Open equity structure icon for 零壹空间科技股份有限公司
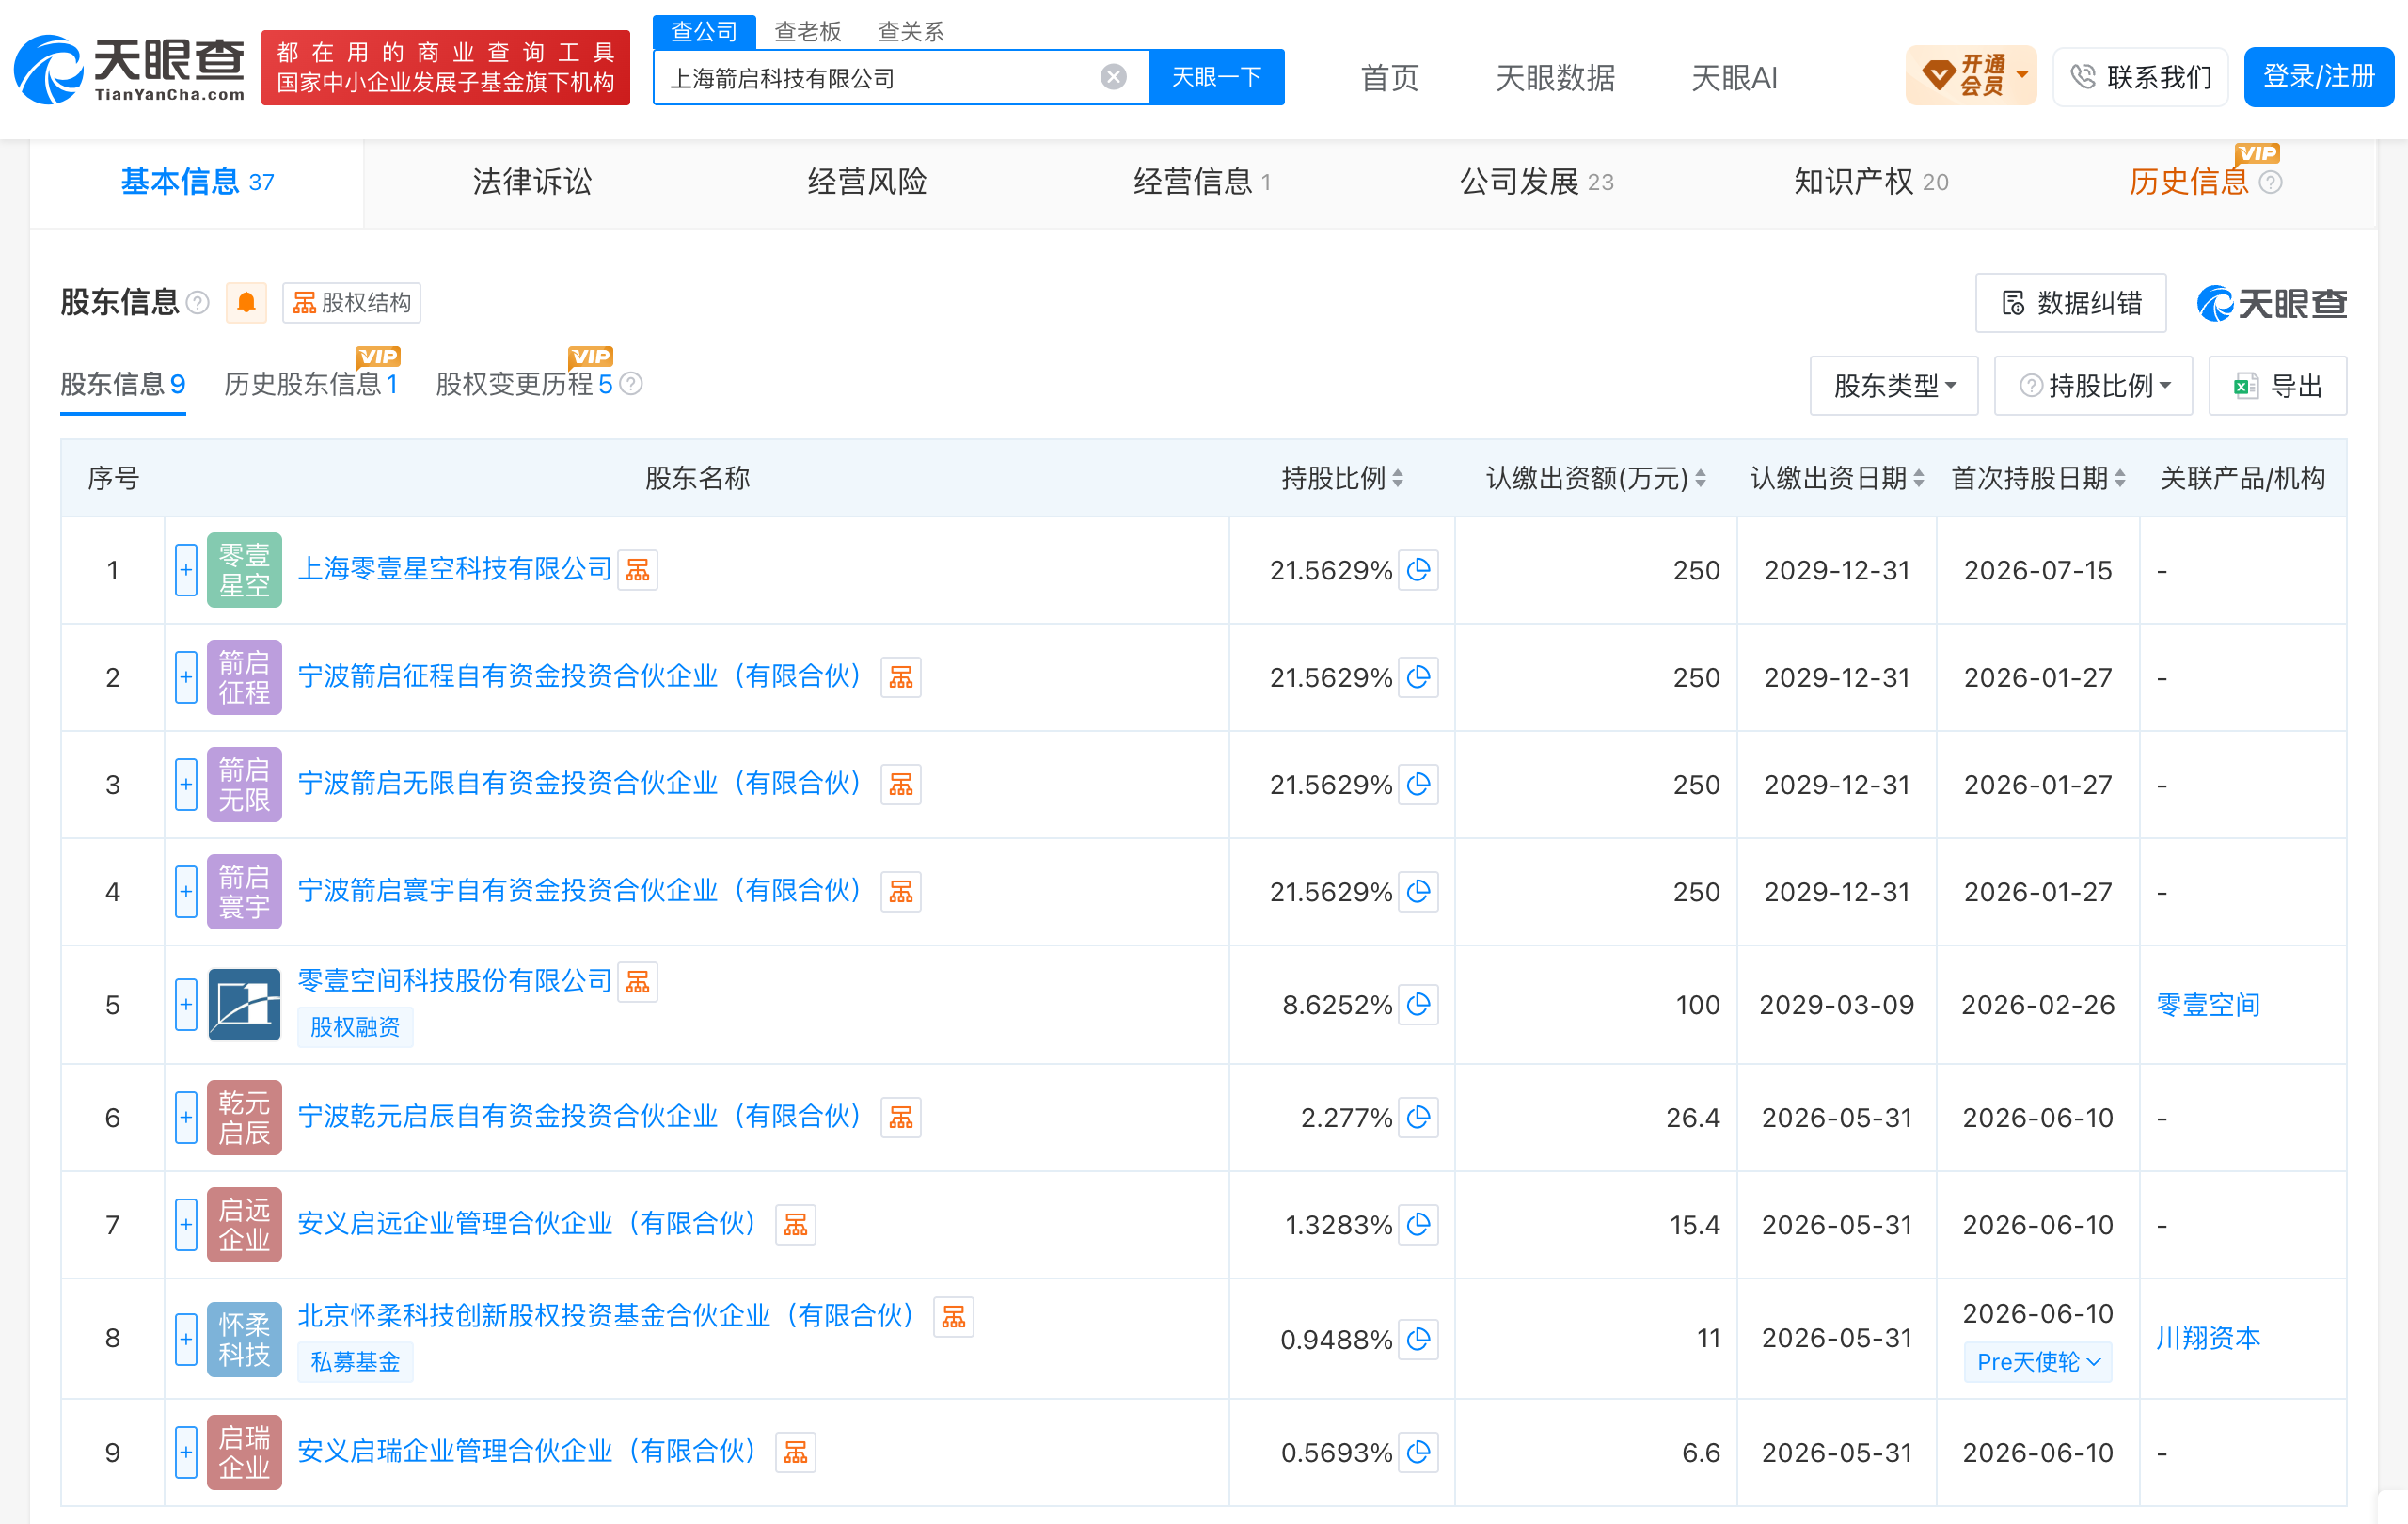The image size is (2408, 1524). tap(637, 982)
